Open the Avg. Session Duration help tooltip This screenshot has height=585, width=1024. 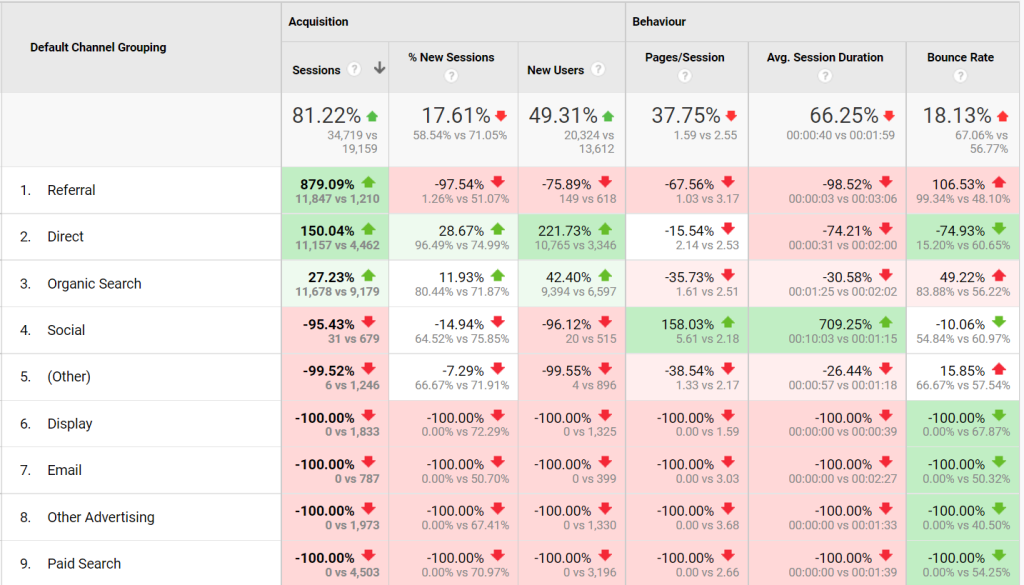[825, 74]
